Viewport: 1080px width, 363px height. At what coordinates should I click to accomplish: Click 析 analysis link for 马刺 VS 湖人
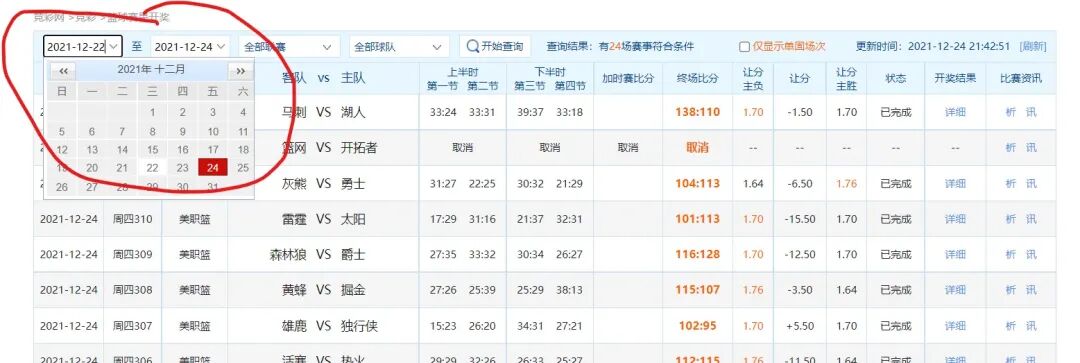point(1010,112)
